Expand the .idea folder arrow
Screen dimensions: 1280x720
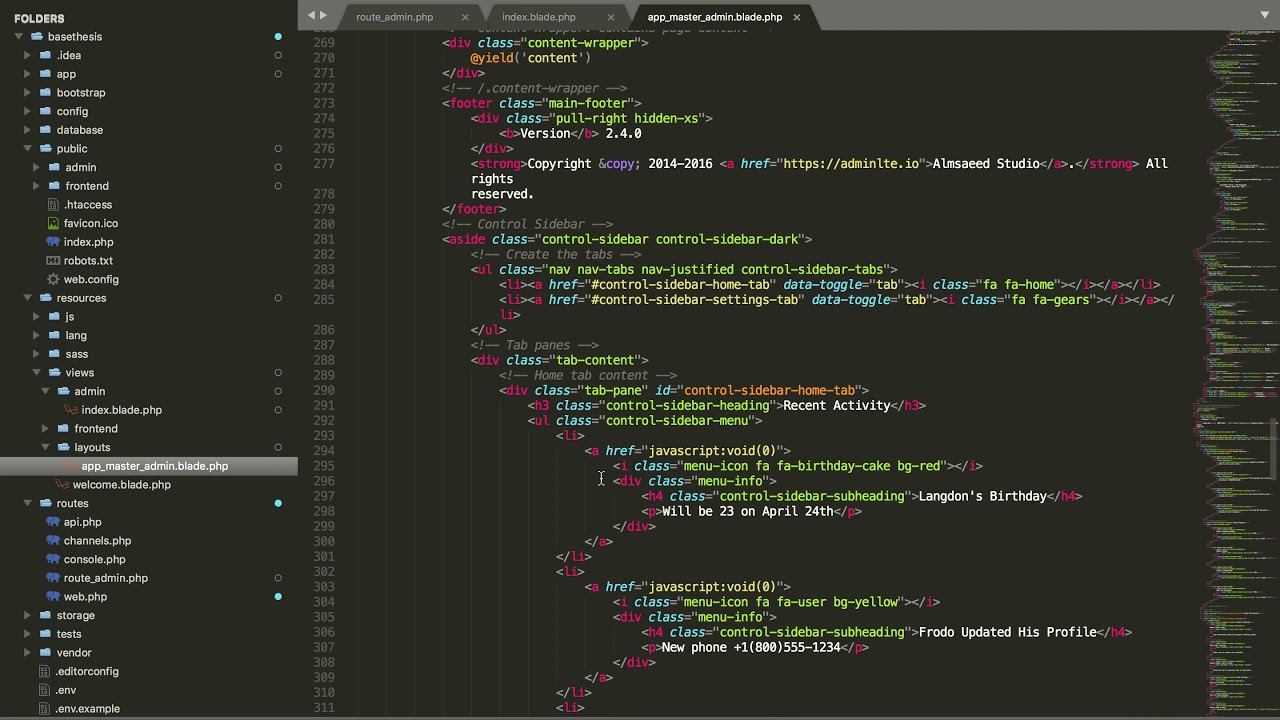point(27,56)
